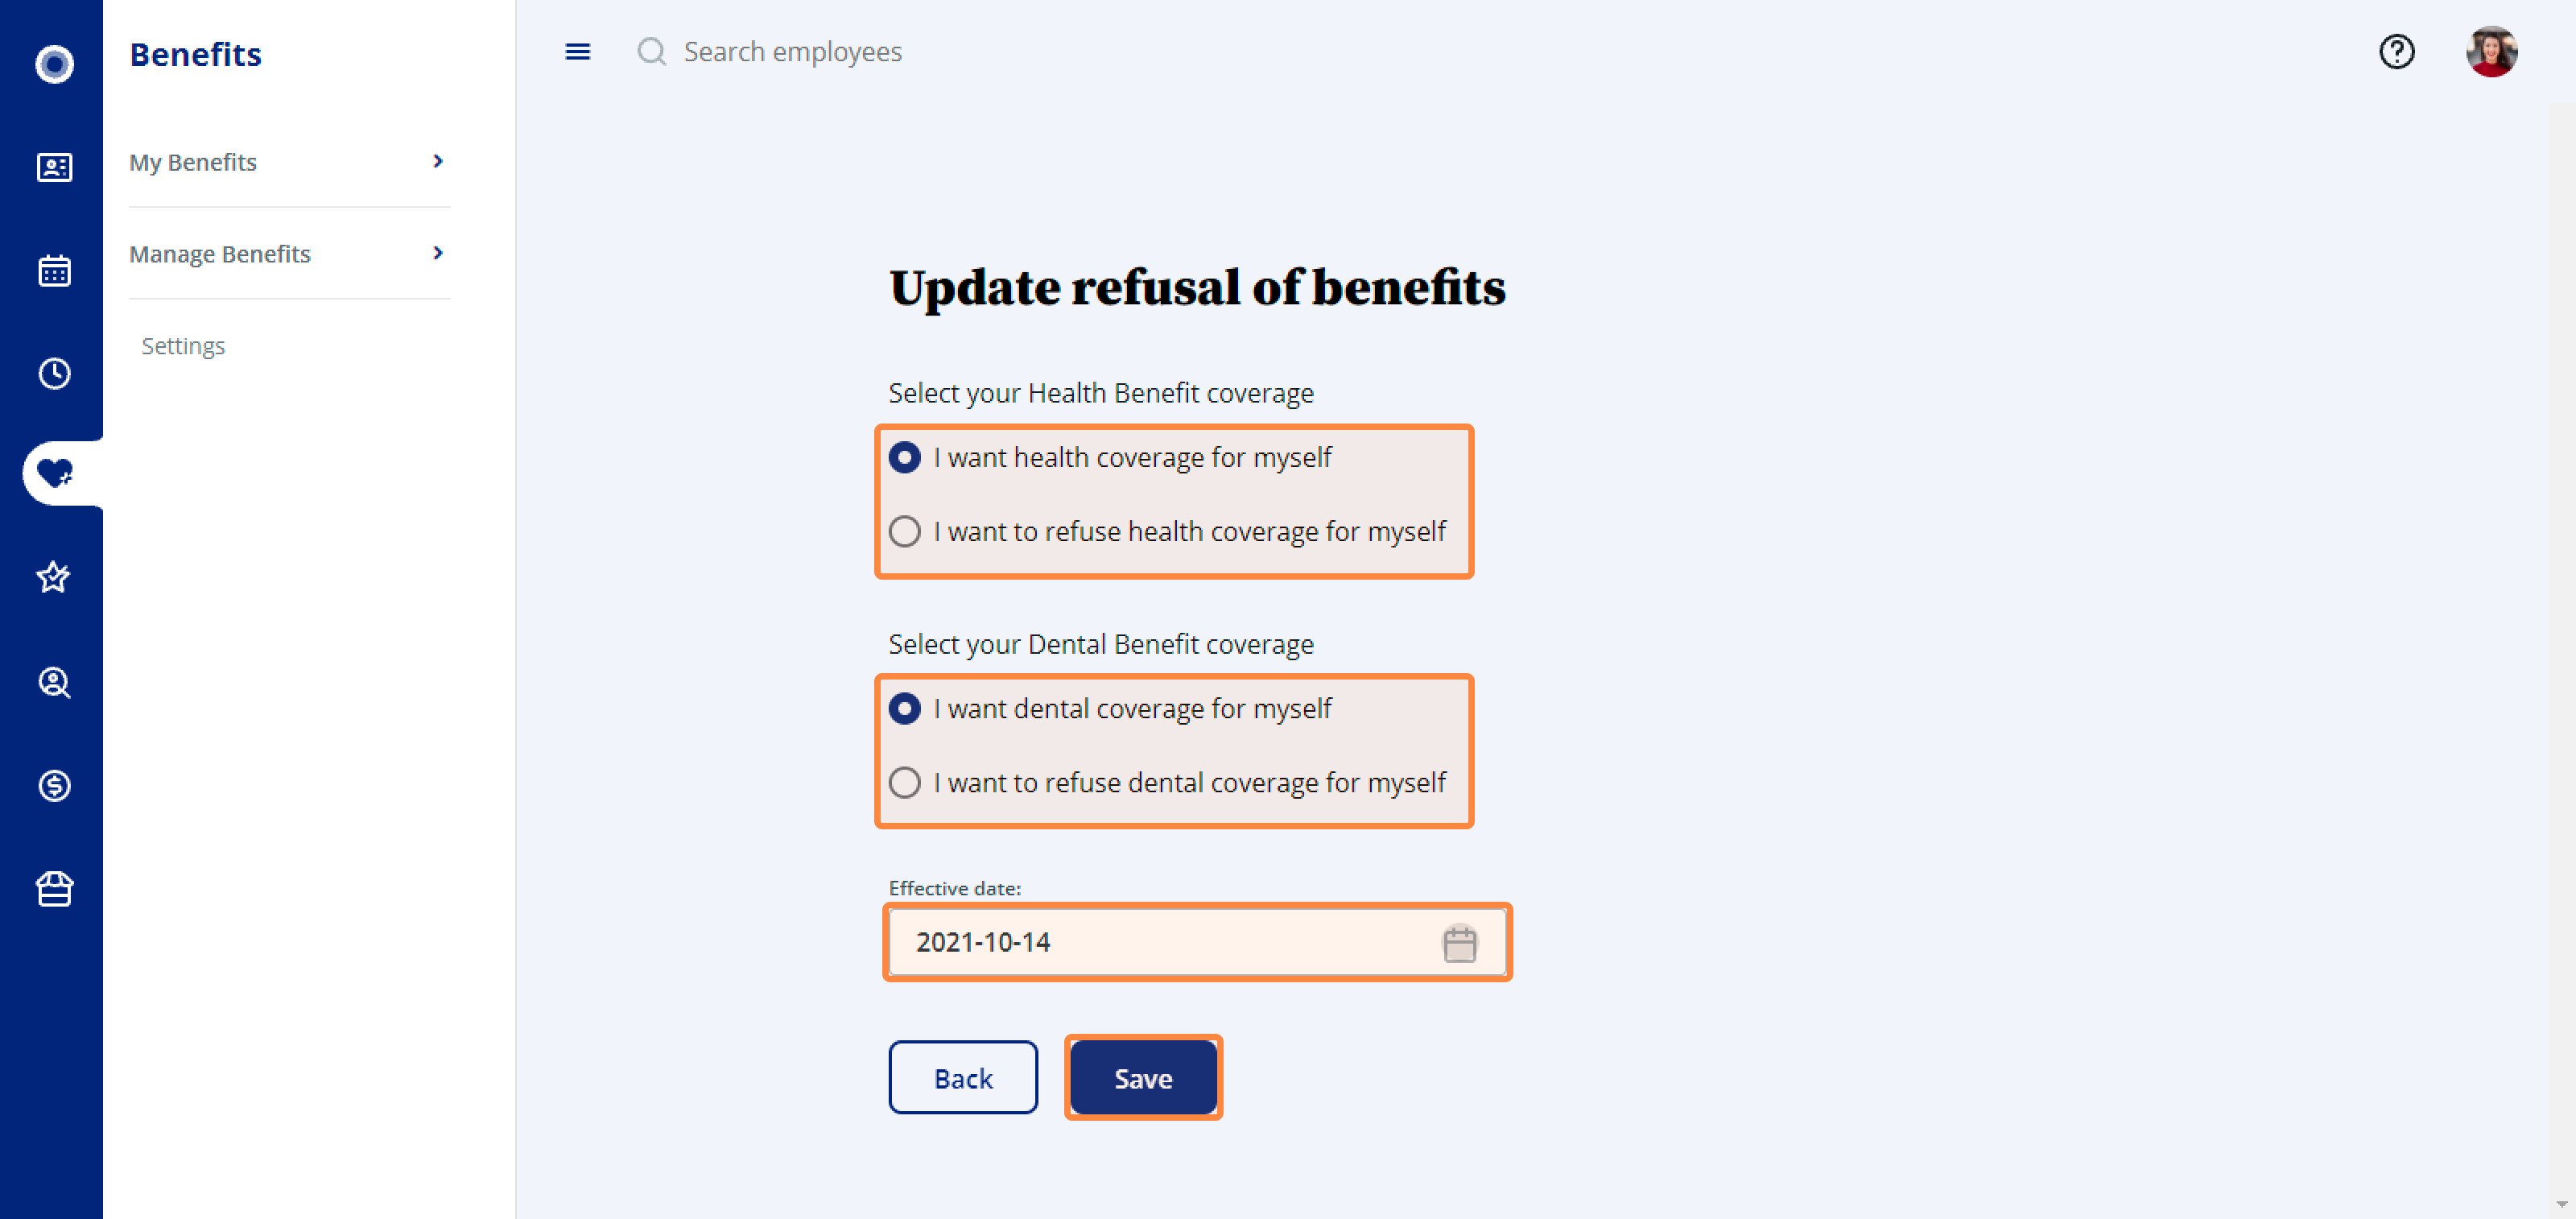2576x1219 pixels.
Task: Expand the My Benefits chevron
Action: (437, 161)
